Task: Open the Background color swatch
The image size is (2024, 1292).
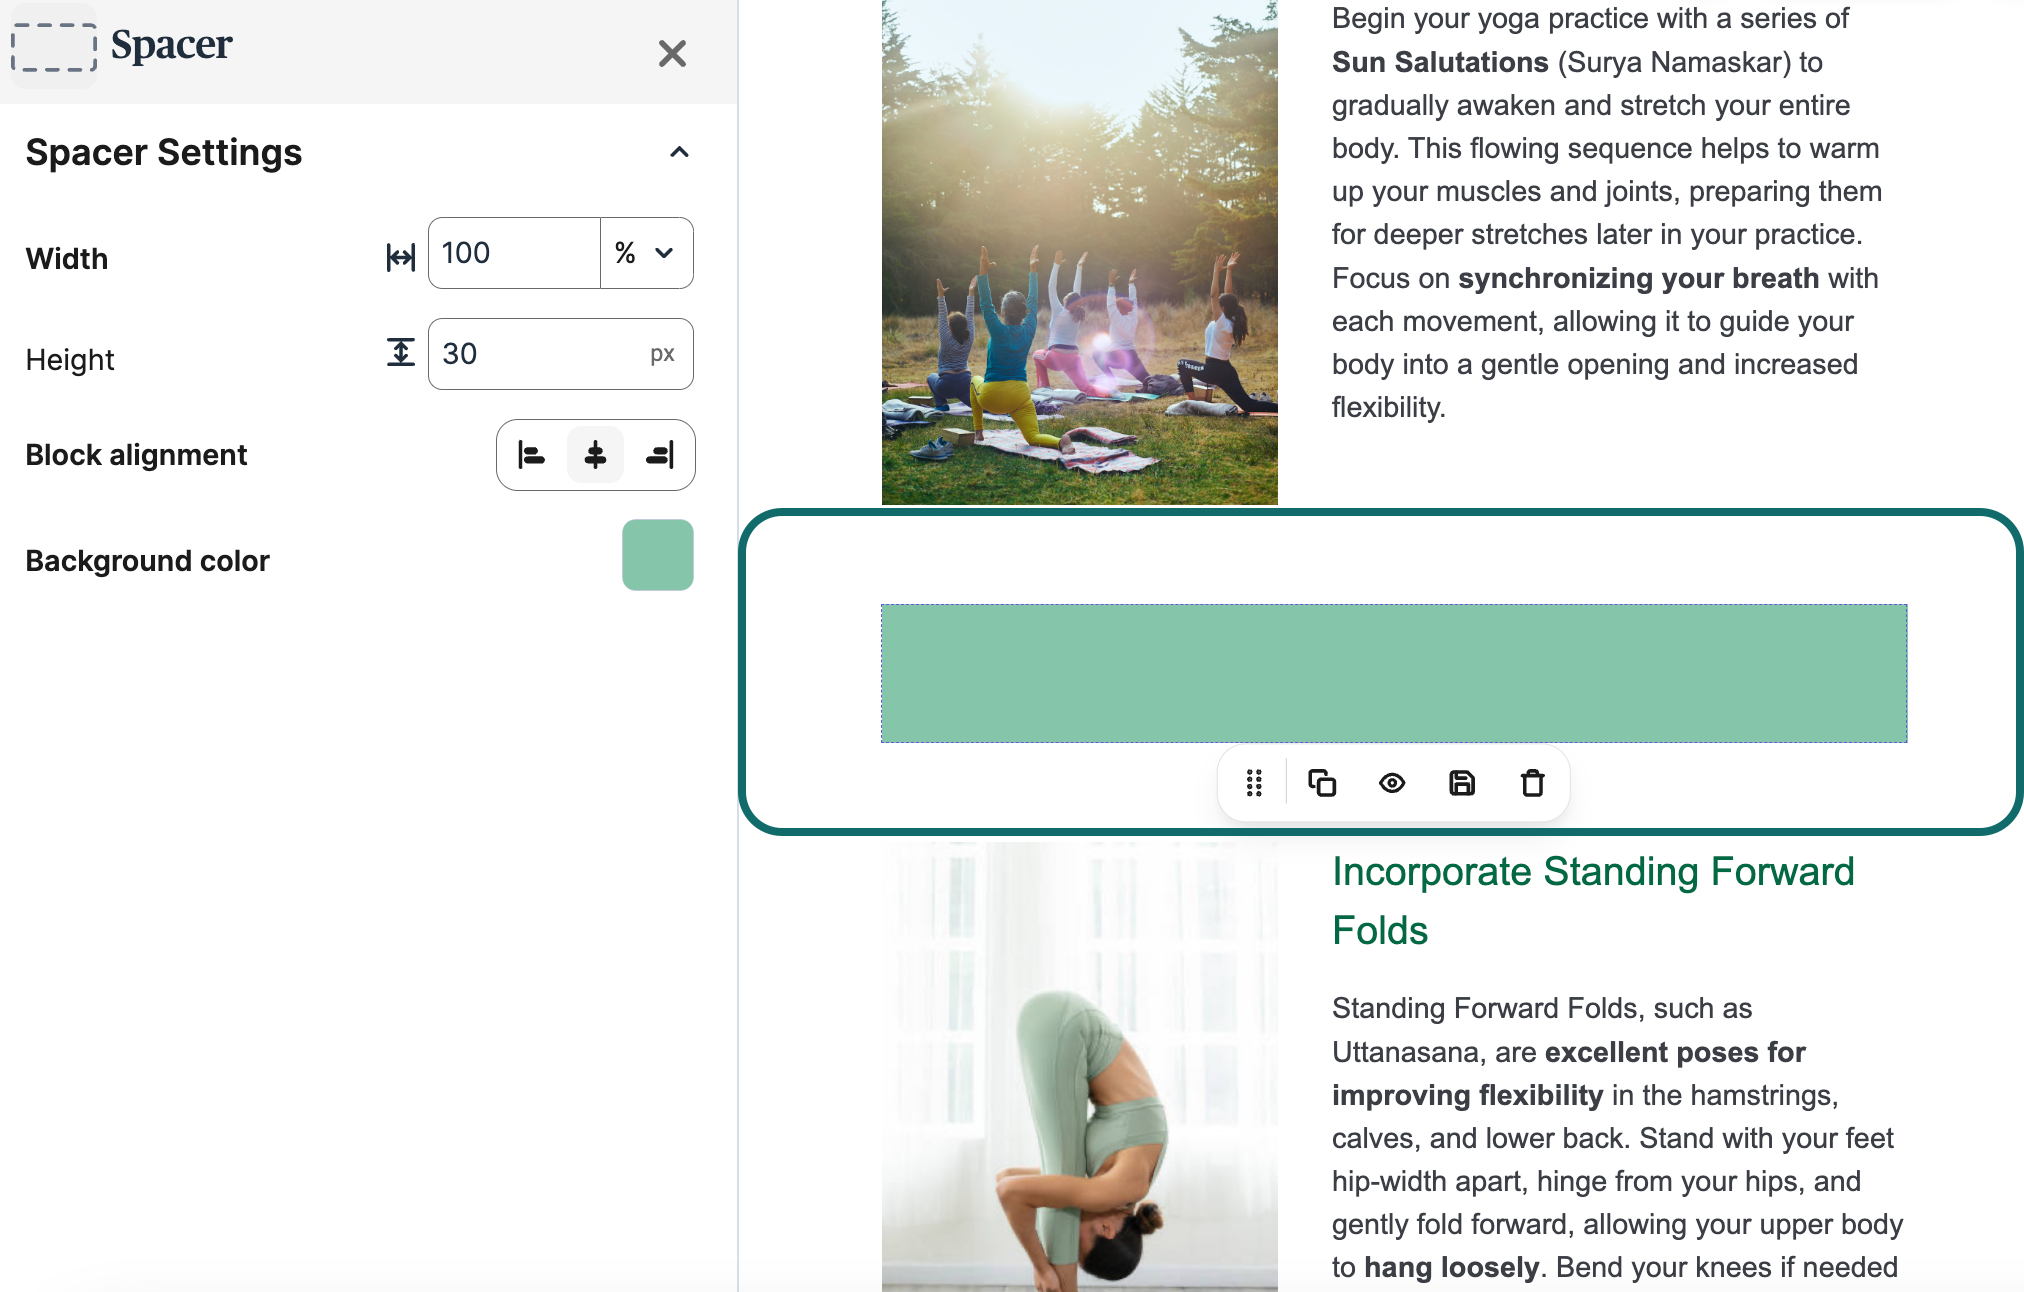Action: click(657, 555)
